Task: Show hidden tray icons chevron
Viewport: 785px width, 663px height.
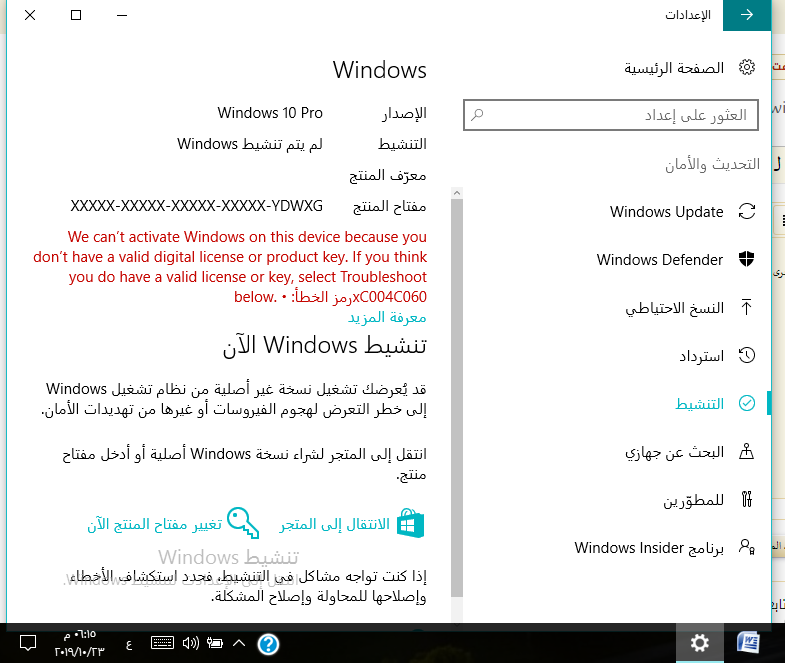Action: pyautogui.click(x=239, y=643)
